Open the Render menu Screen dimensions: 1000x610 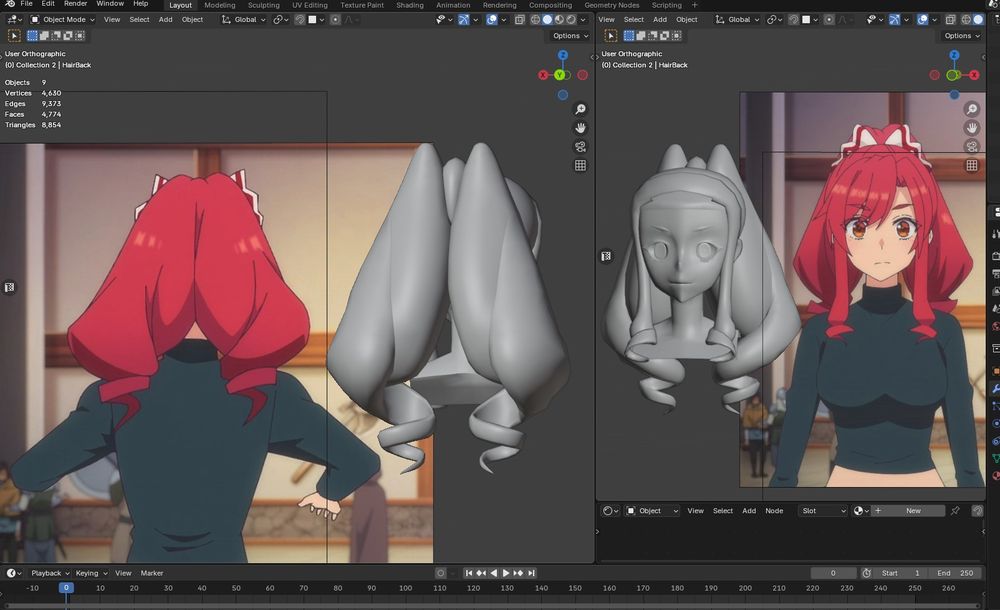[x=75, y=4]
